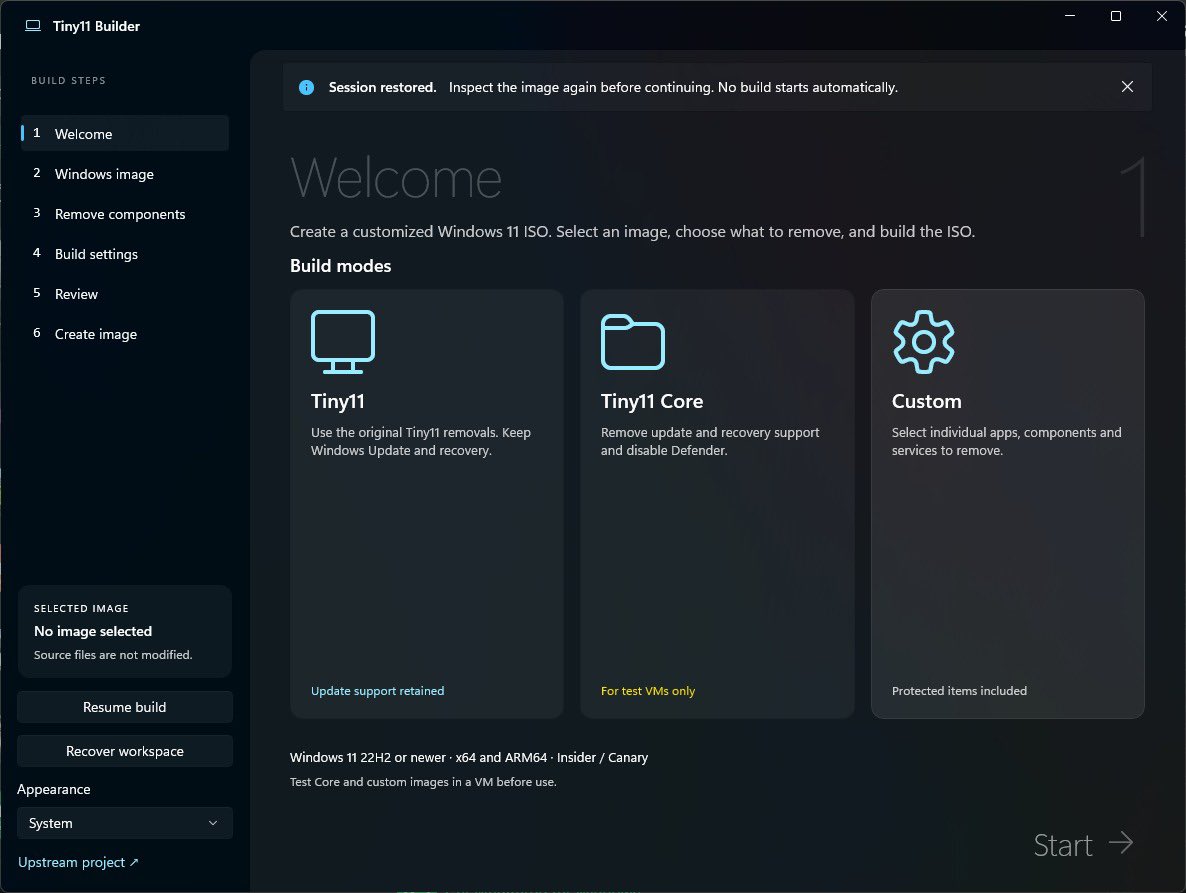
Task: Dismiss the Session restored notification
Action: coord(1127,87)
